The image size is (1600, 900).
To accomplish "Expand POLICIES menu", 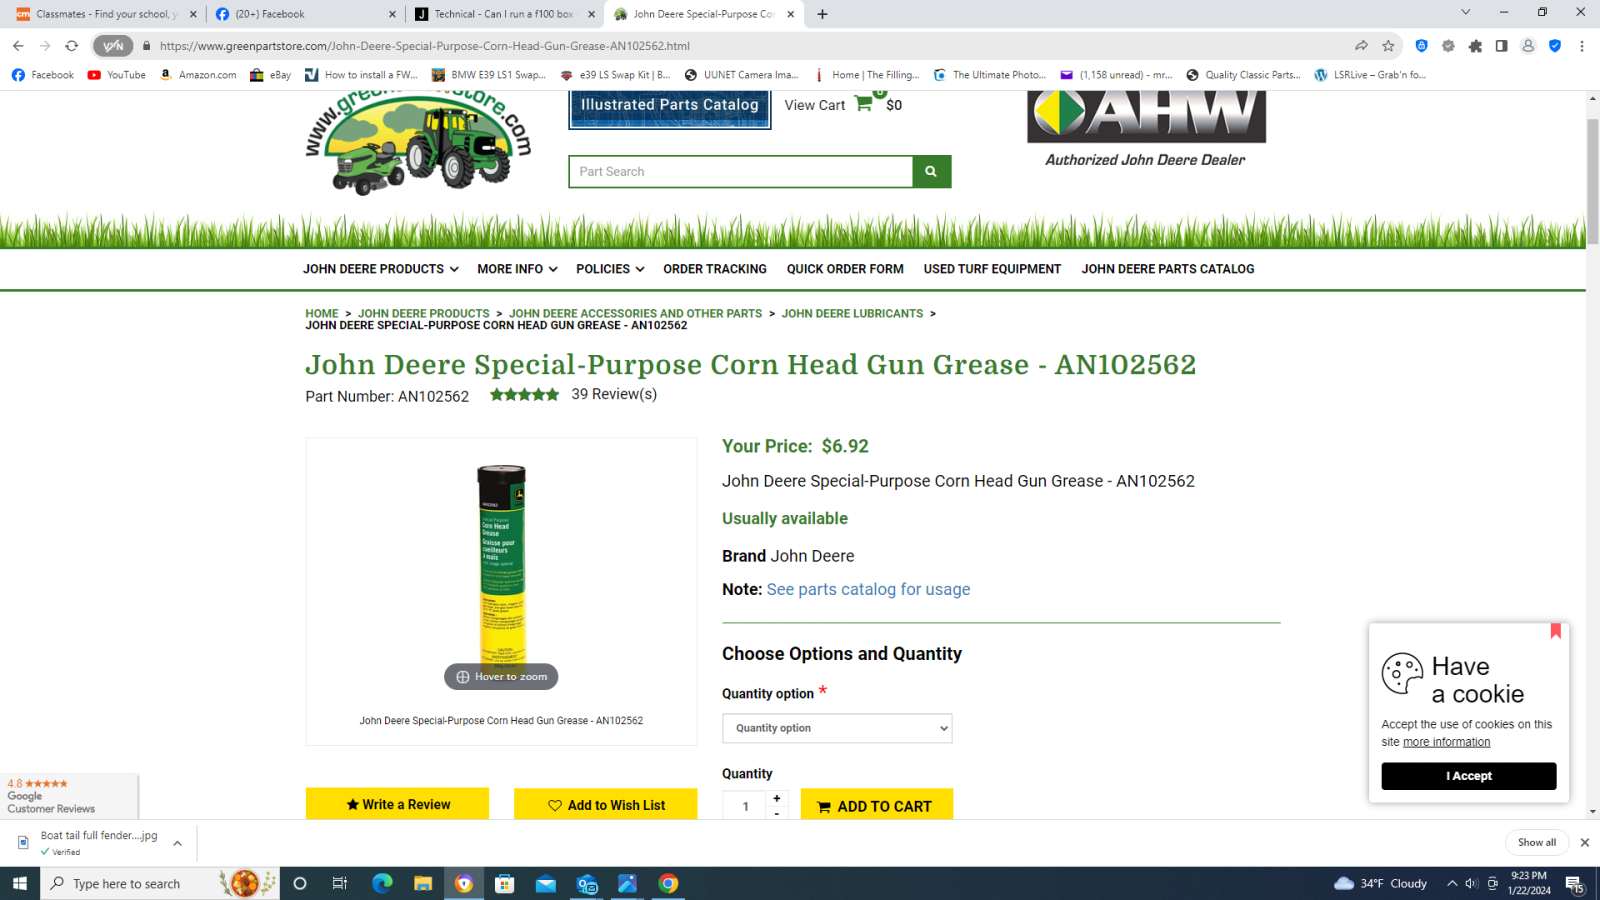I will 610,269.
